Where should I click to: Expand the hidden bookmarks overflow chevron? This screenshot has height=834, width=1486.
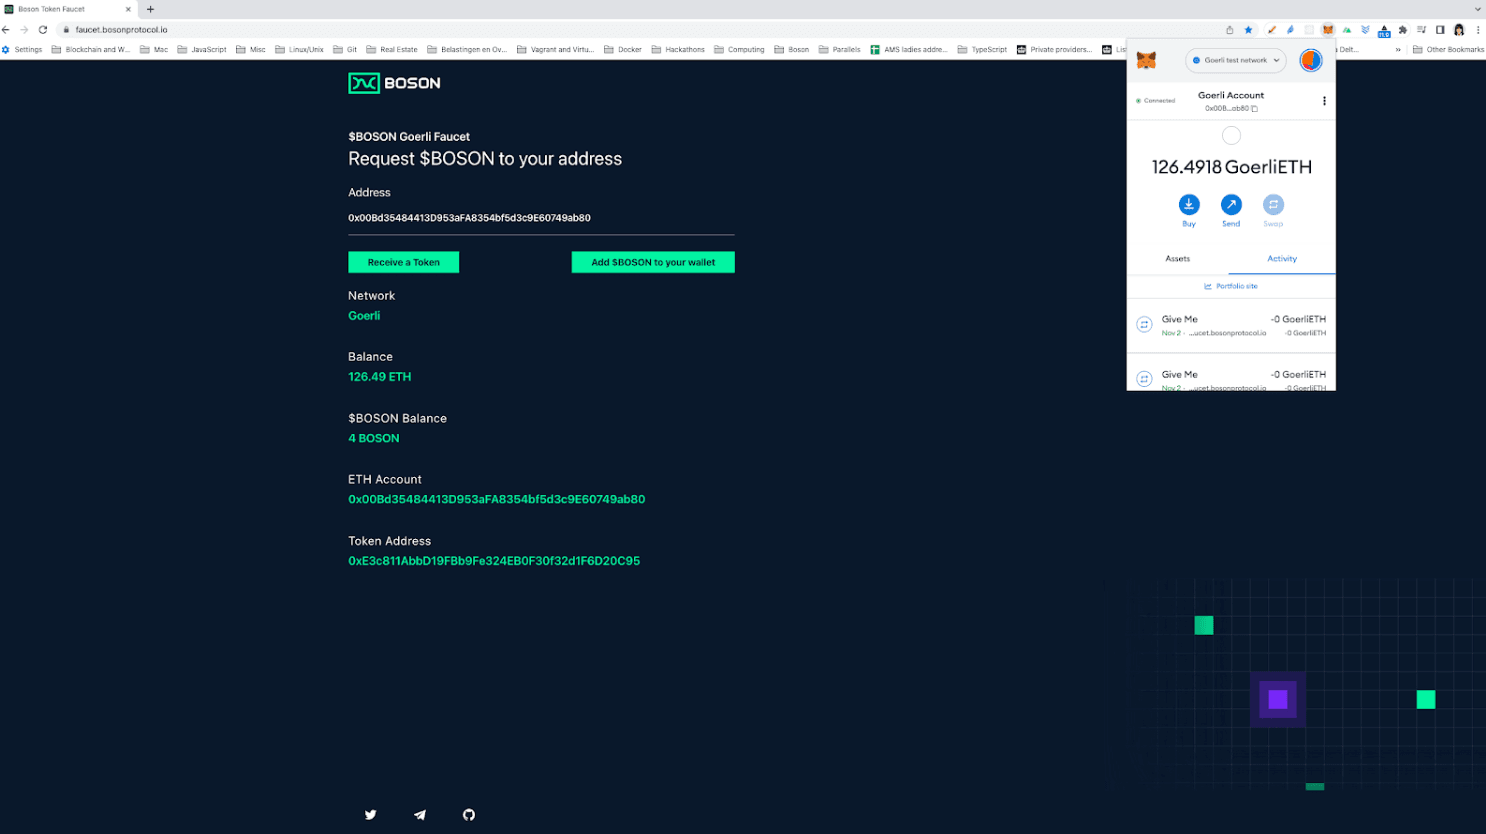(1398, 49)
